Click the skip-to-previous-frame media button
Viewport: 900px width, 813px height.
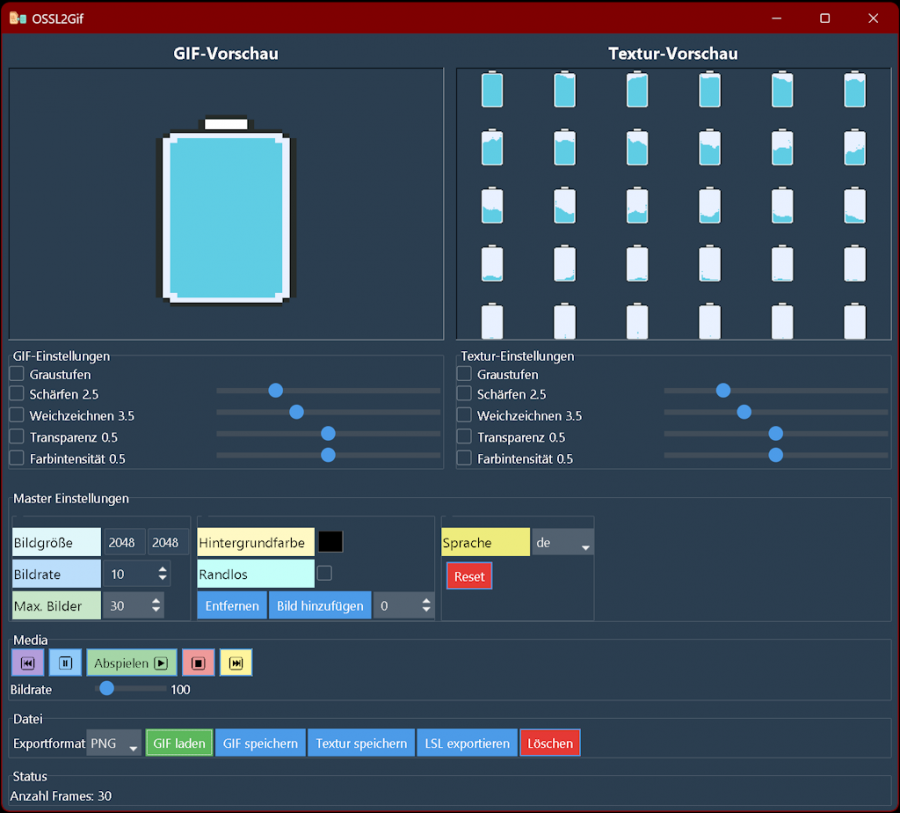coord(27,663)
